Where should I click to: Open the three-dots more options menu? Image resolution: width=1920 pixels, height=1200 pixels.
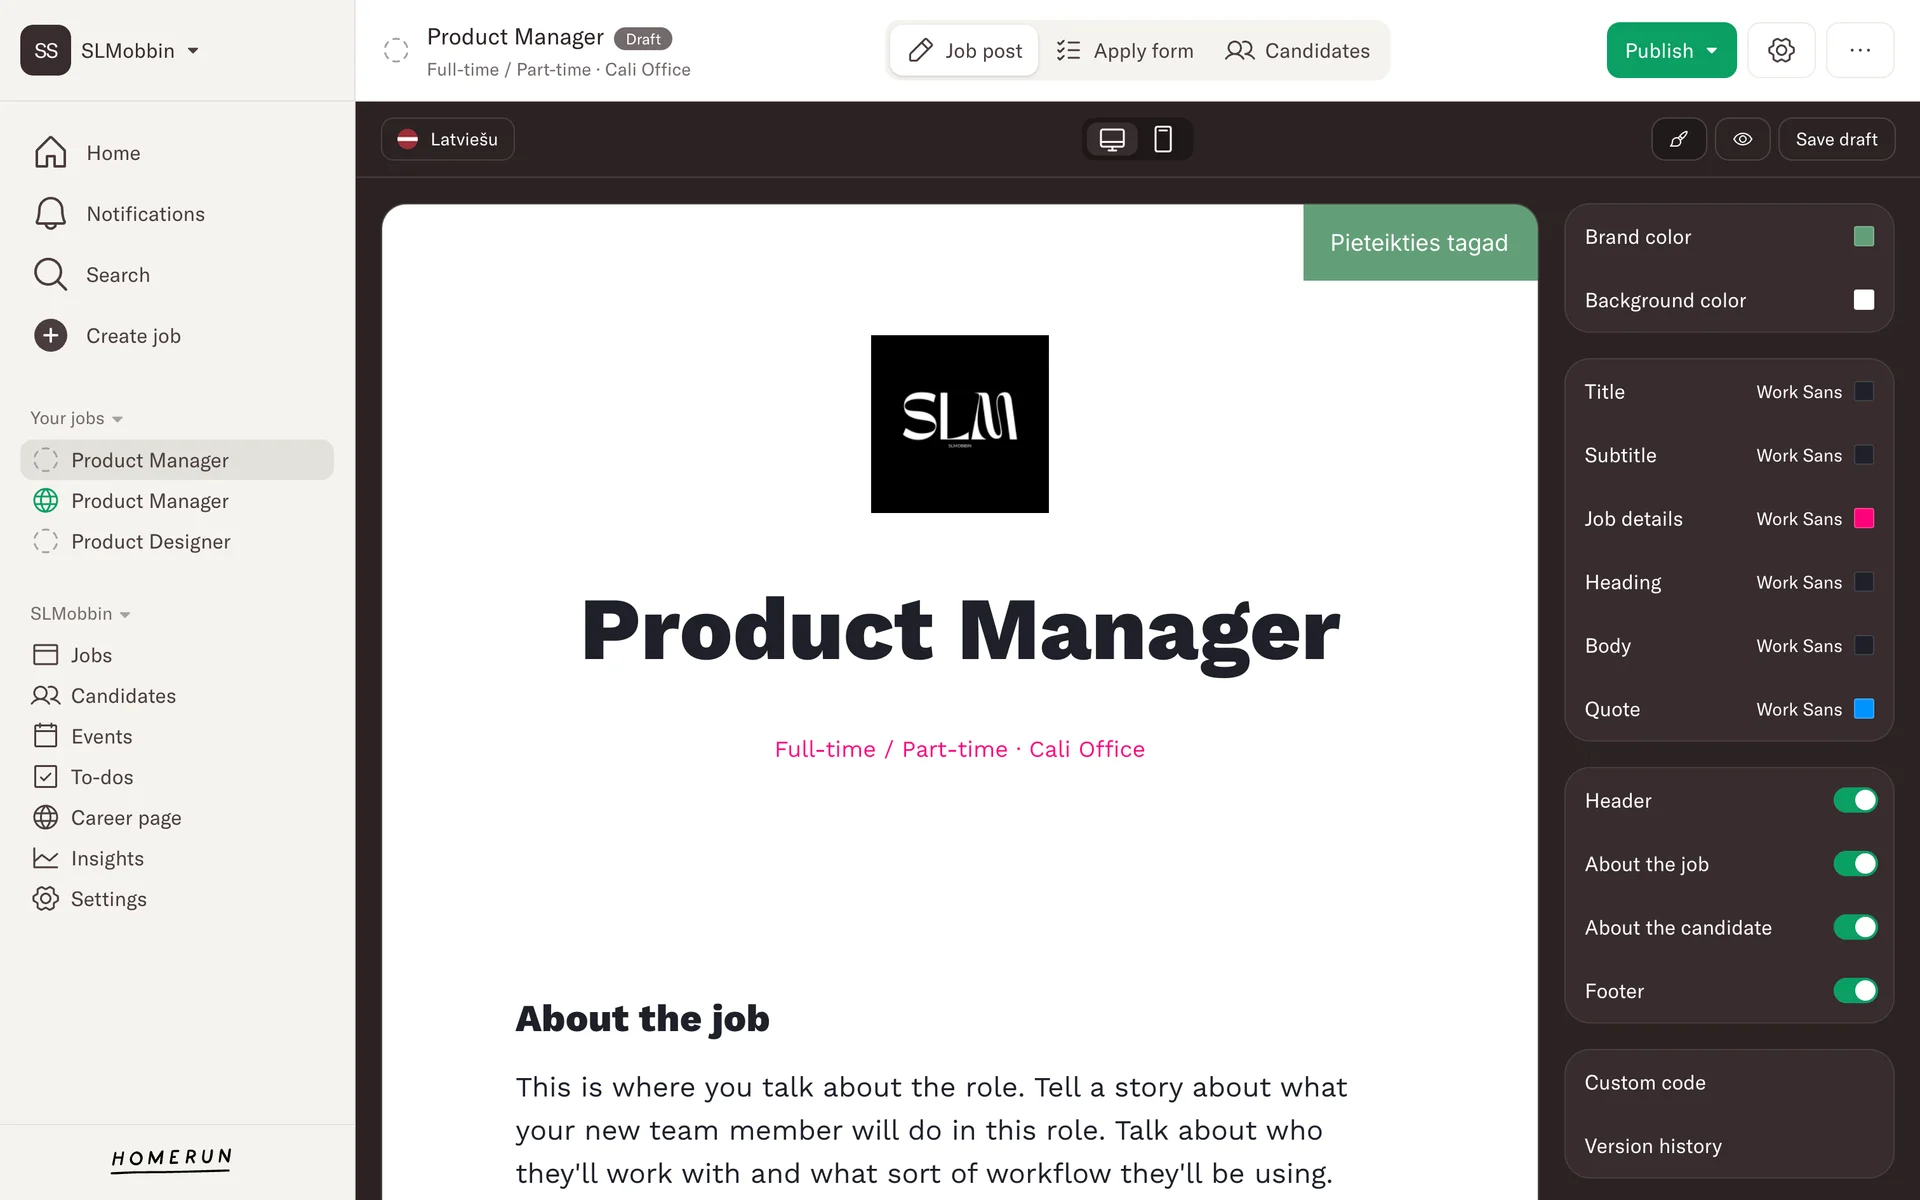click(x=1860, y=50)
